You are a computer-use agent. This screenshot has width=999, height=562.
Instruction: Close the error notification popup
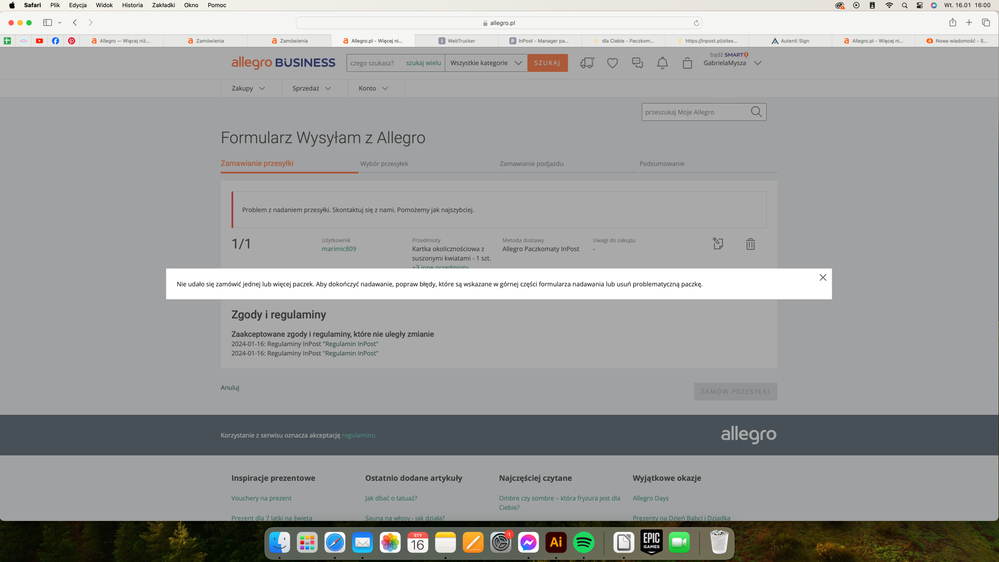tap(823, 277)
